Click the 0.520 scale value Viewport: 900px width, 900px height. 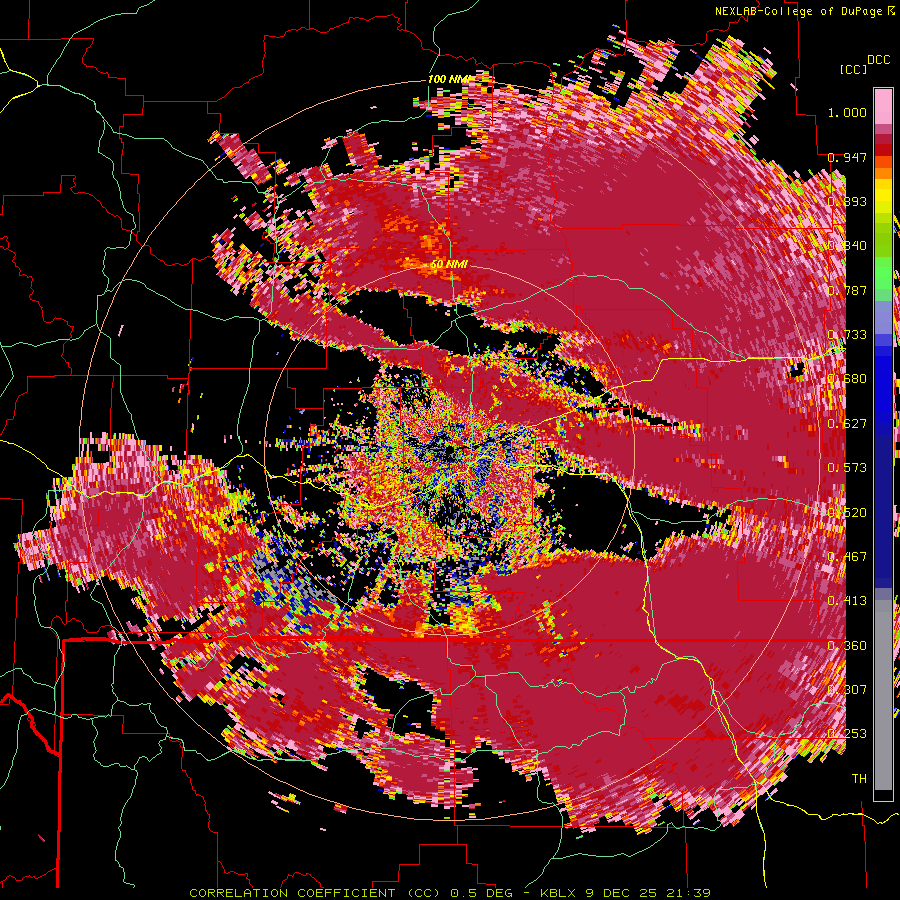pyautogui.click(x=847, y=513)
